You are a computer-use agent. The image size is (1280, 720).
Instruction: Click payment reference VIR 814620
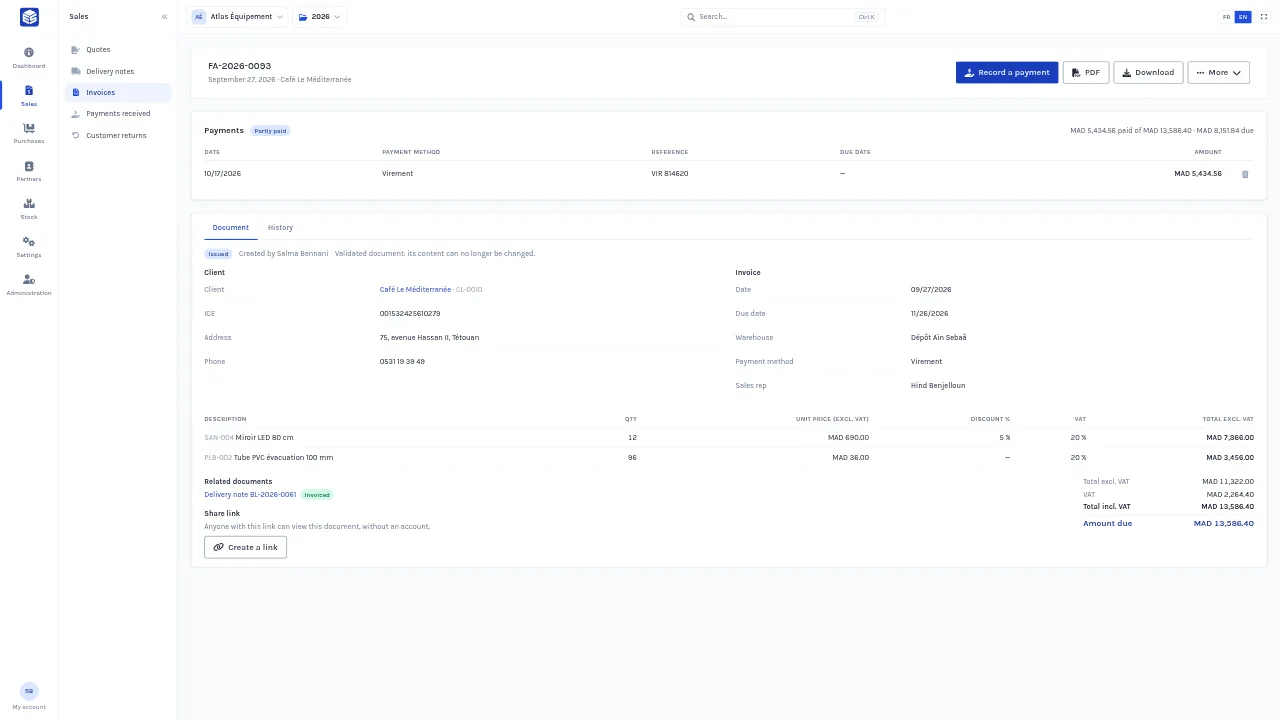[670, 174]
